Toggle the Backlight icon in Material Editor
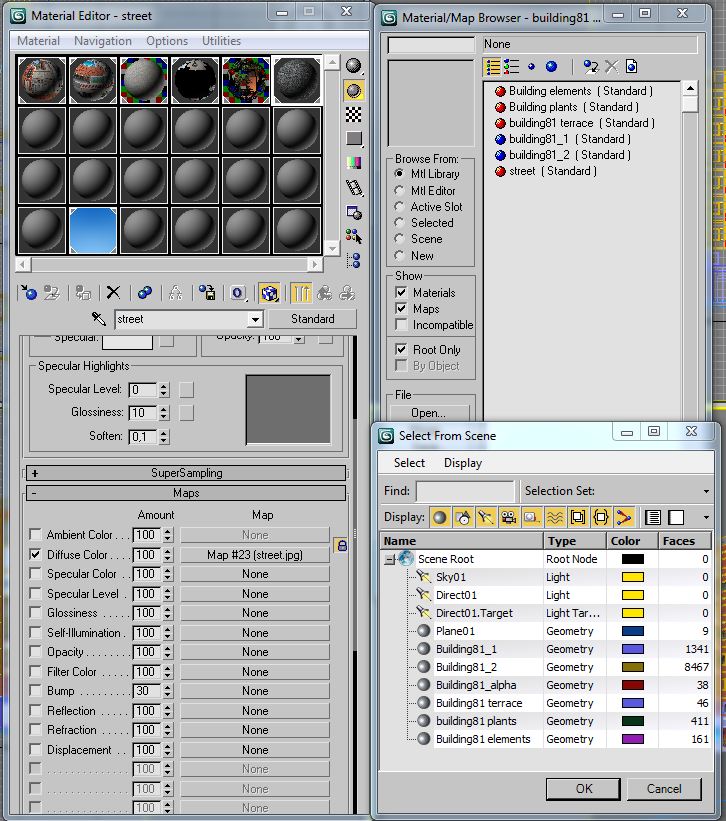 [354, 90]
